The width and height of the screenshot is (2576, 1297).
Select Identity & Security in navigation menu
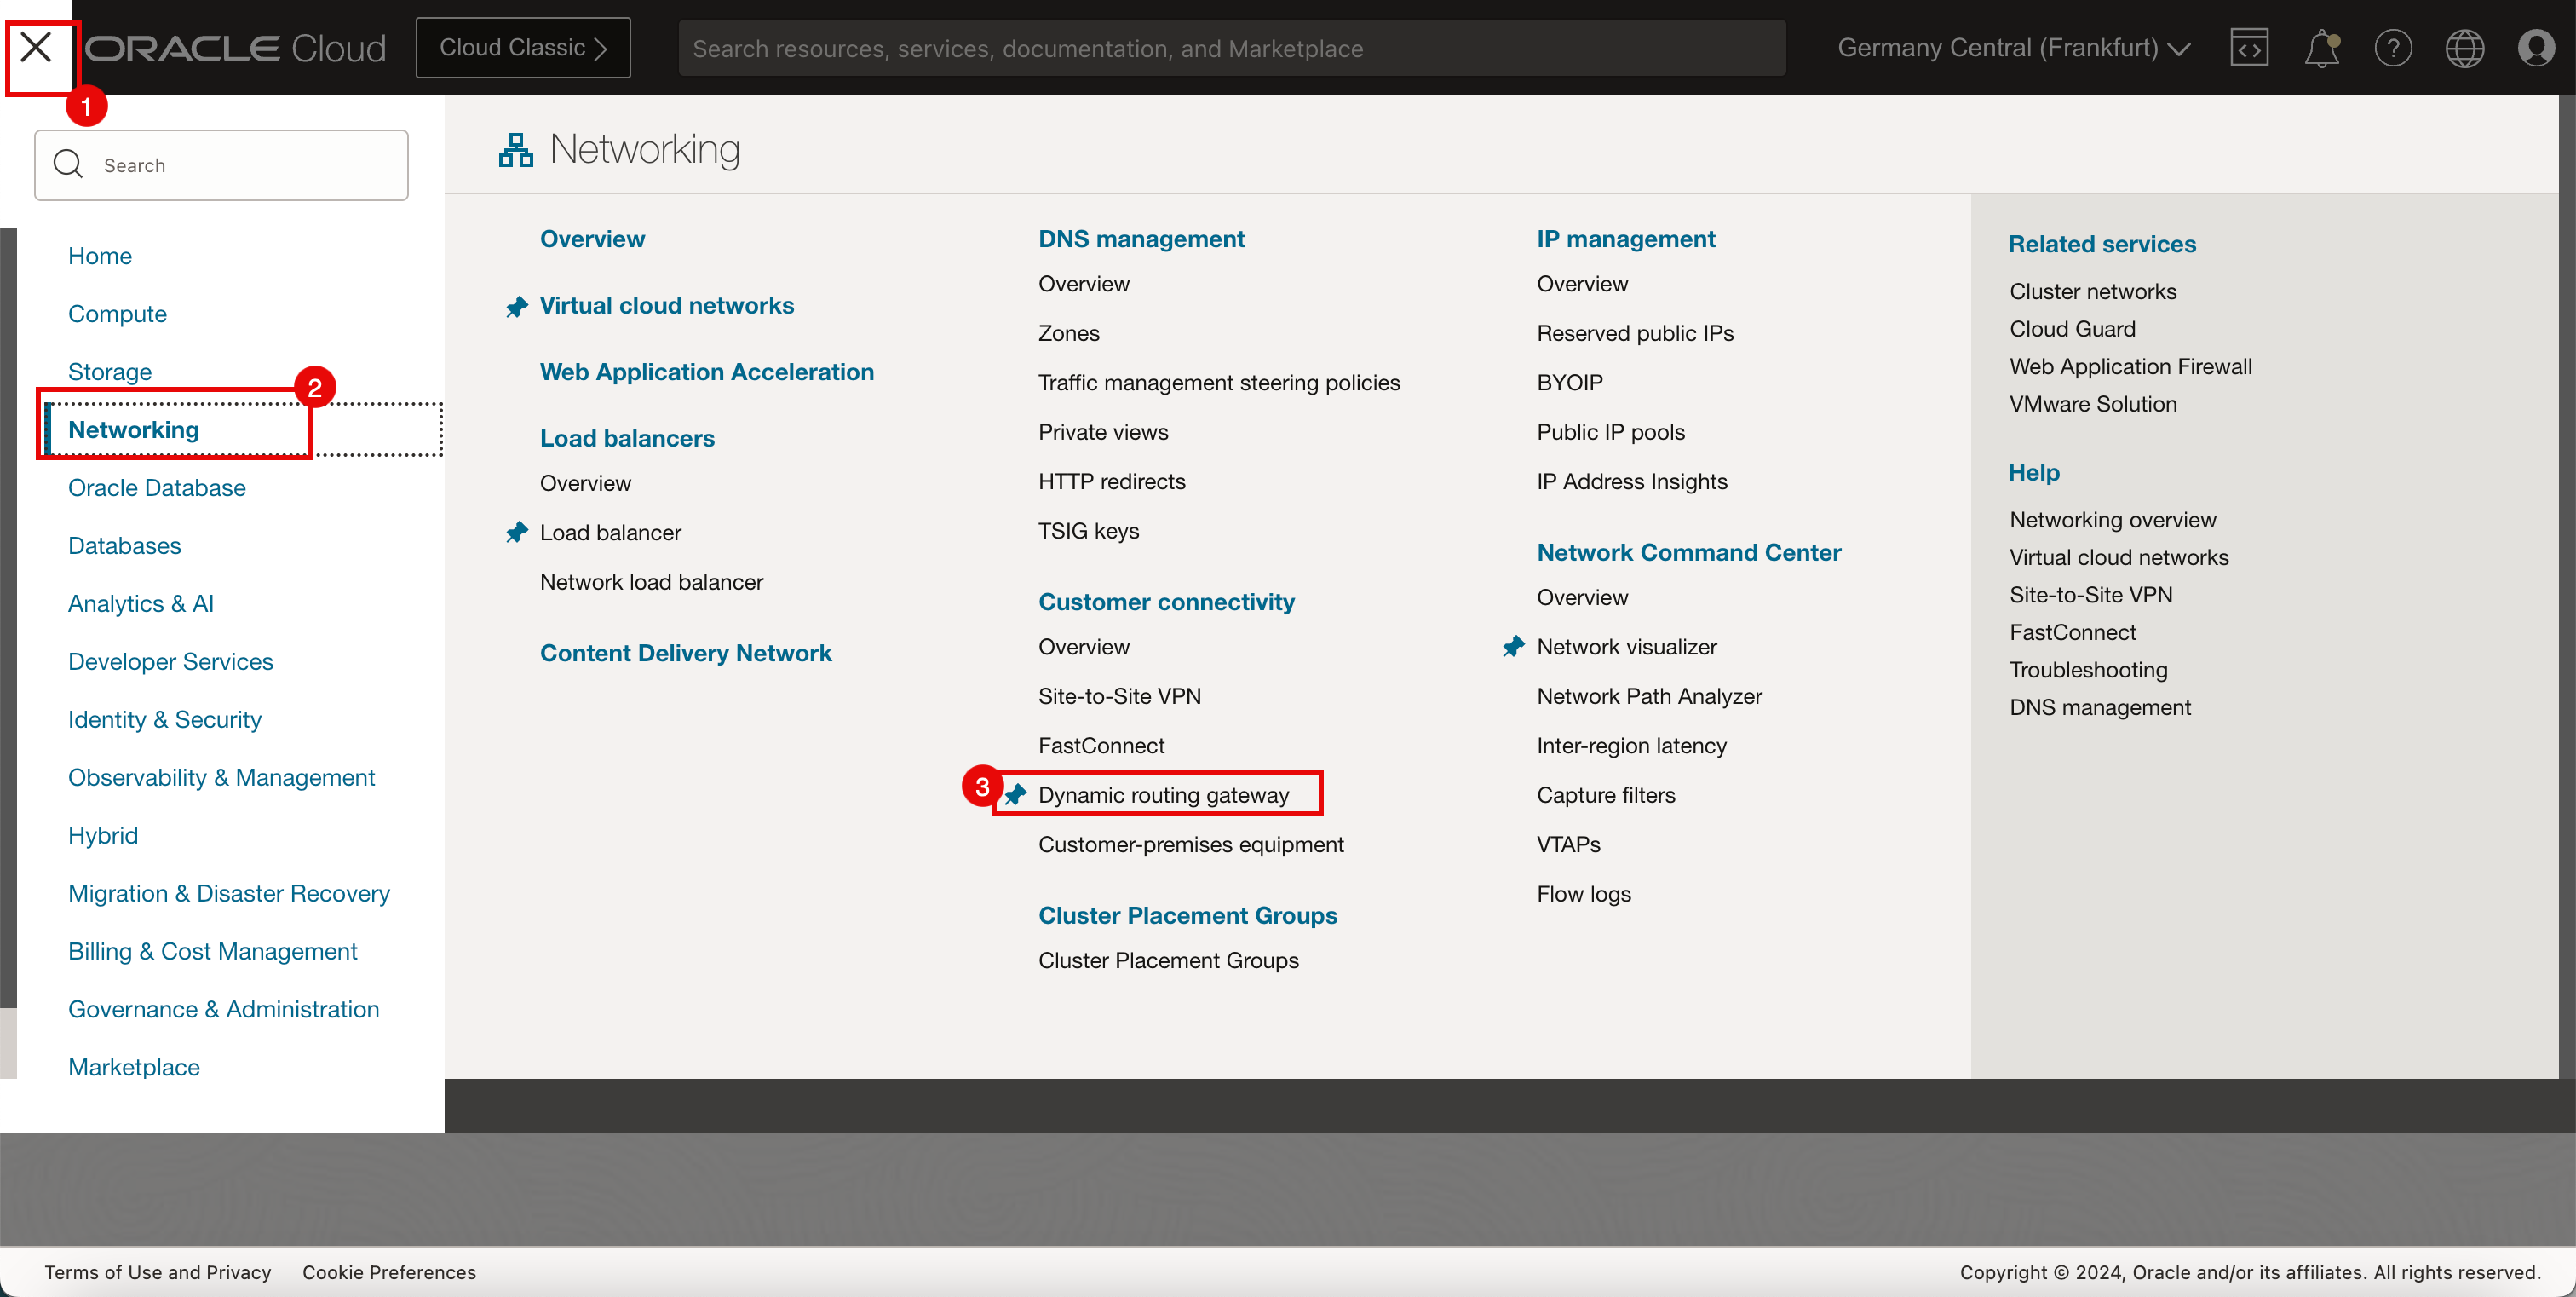(164, 719)
